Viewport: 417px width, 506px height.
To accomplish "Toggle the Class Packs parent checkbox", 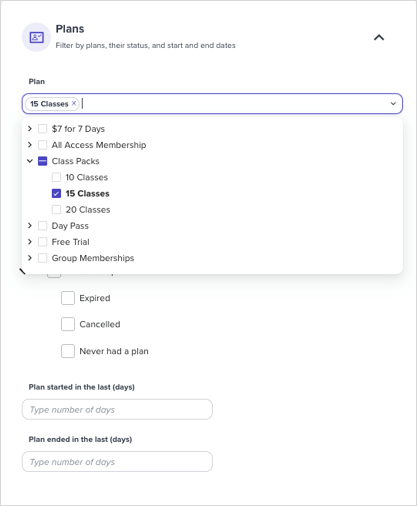I will [43, 161].
